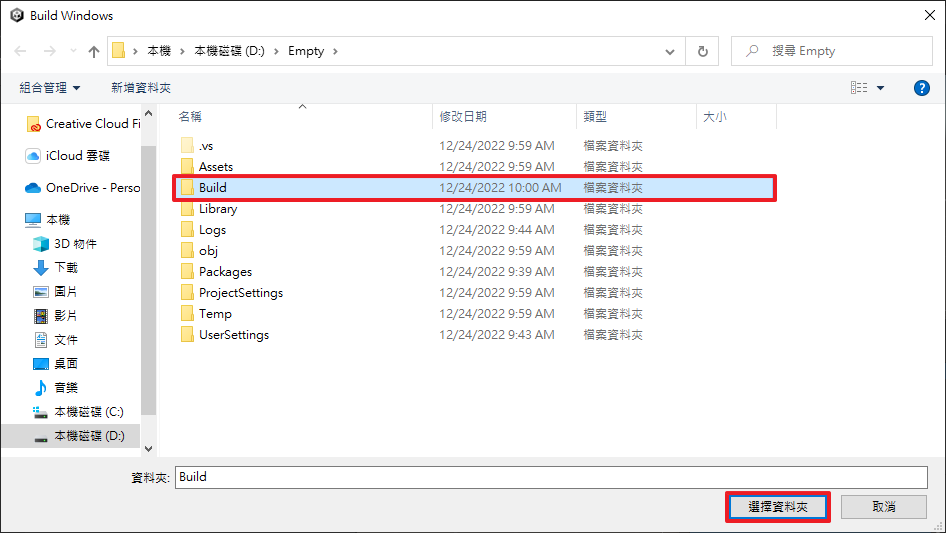Sort by 修改日期 column header
Viewport: 946px width, 533px height.
tap(463, 116)
